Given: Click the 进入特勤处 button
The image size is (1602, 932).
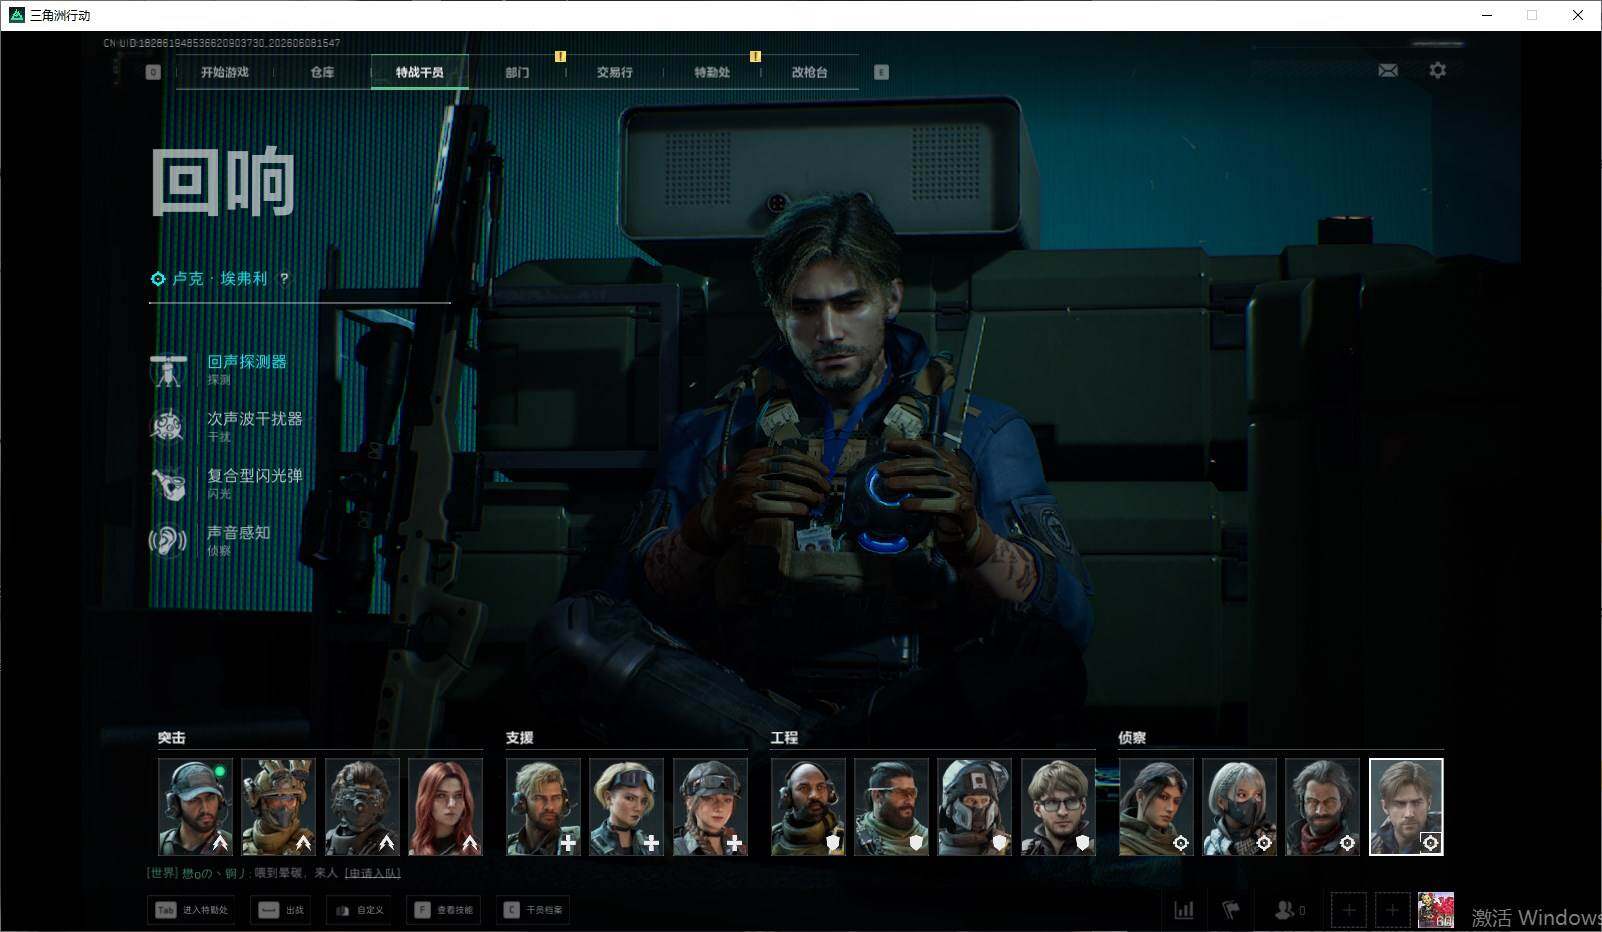Looking at the screenshot, I should tap(192, 910).
